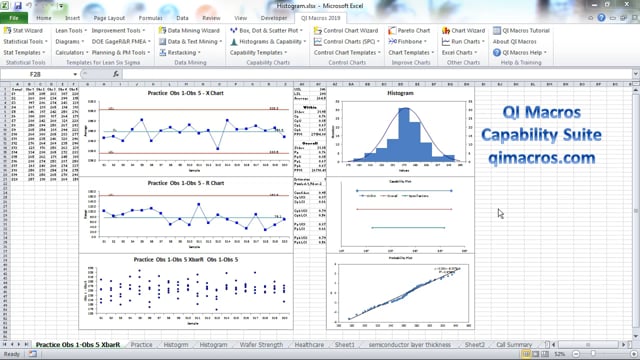Expand the DOE GageR&R FMEA dropdown
The image size is (640, 360).
[x=121, y=42]
